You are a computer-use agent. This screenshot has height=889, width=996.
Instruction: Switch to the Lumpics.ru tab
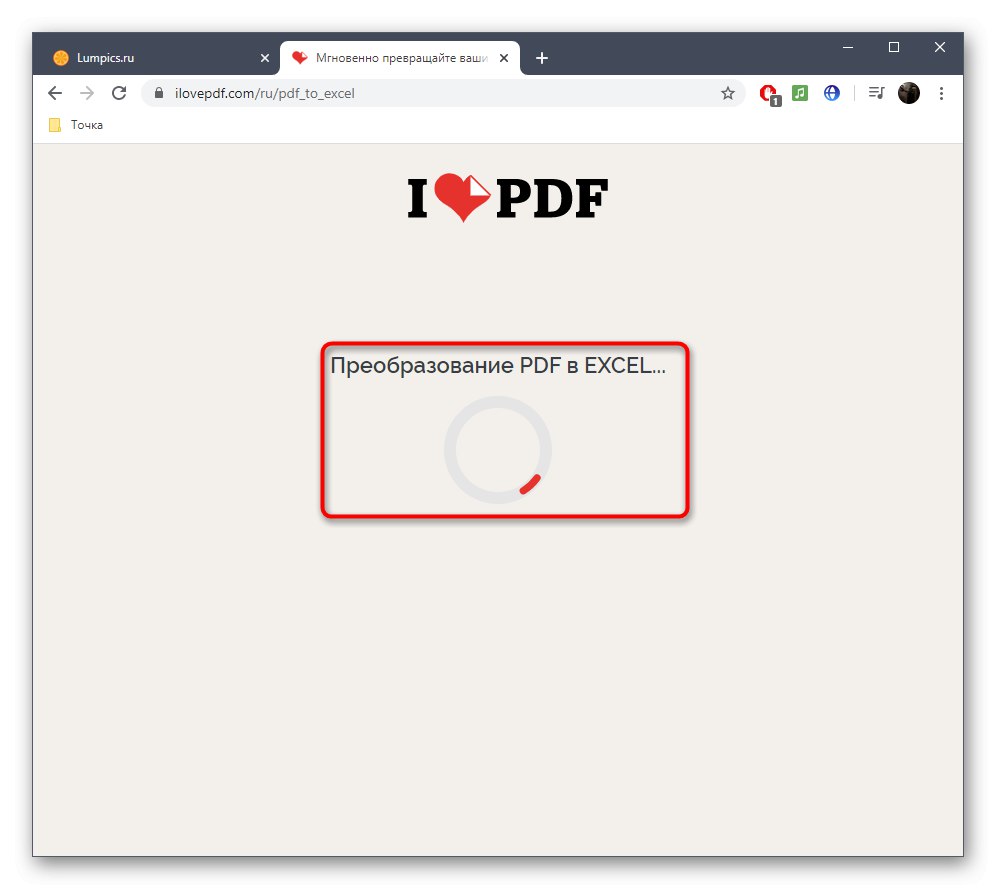click(150, 57)
